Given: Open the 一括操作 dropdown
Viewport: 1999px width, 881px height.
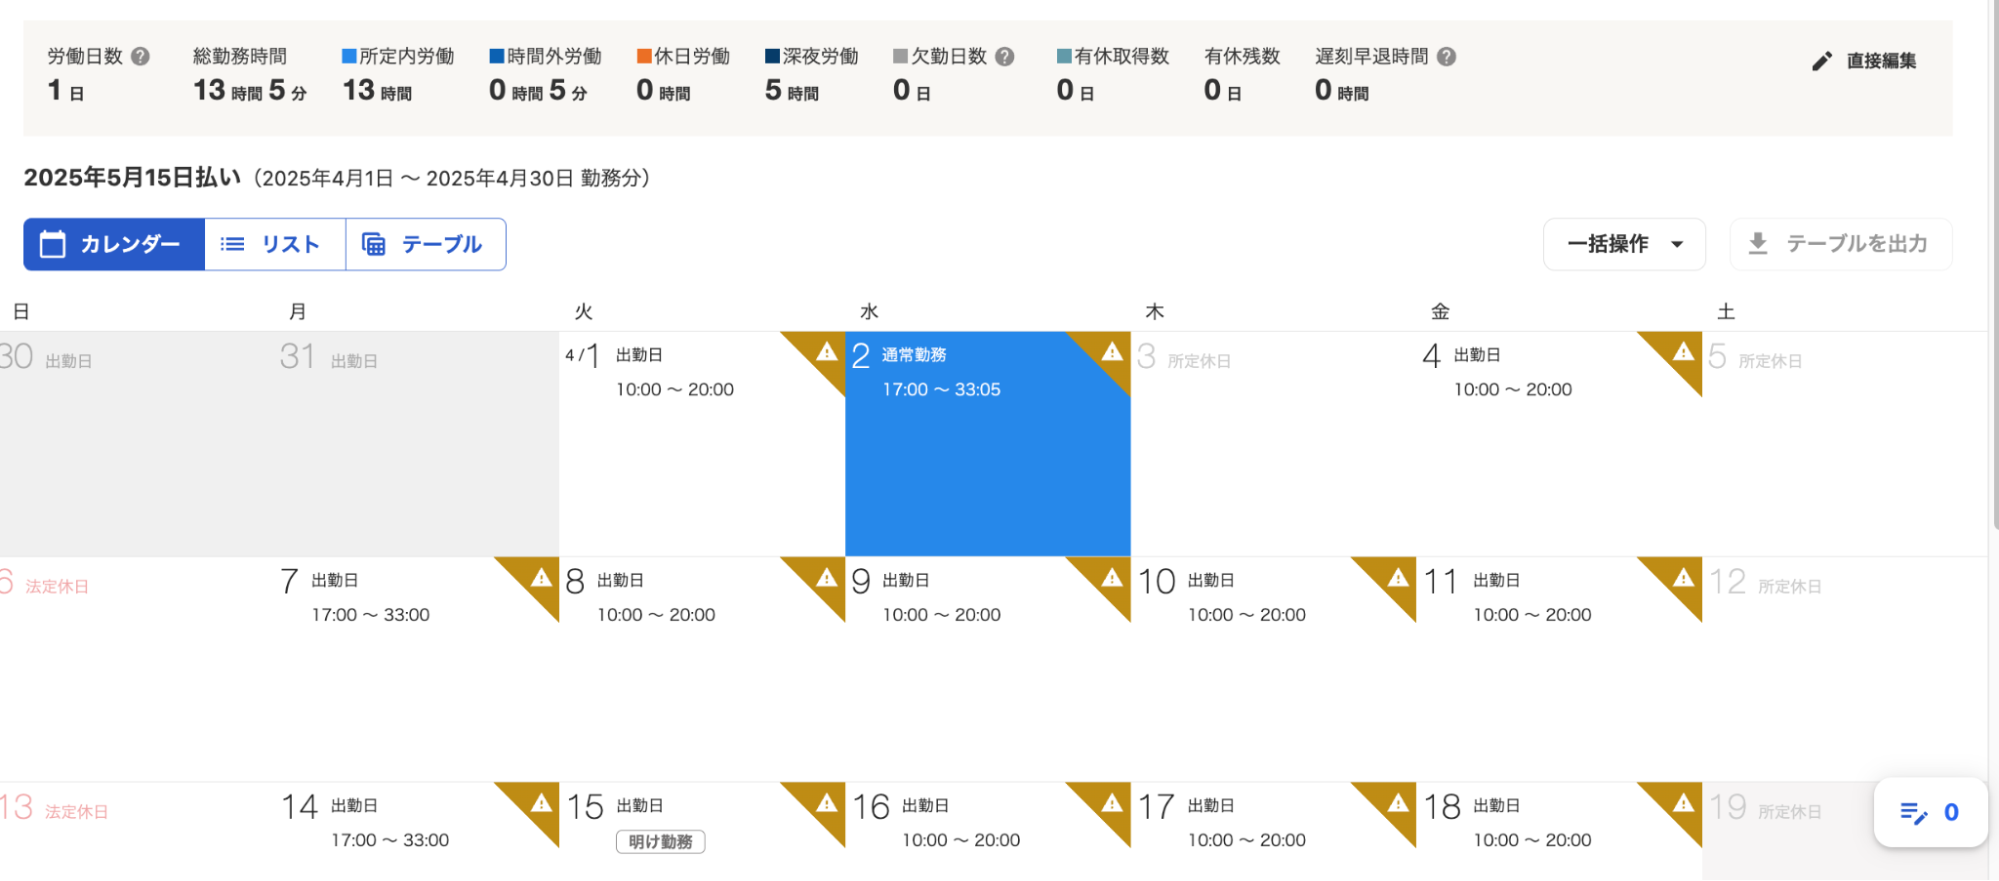Looking at the screenshot, I should point(1624,244).
